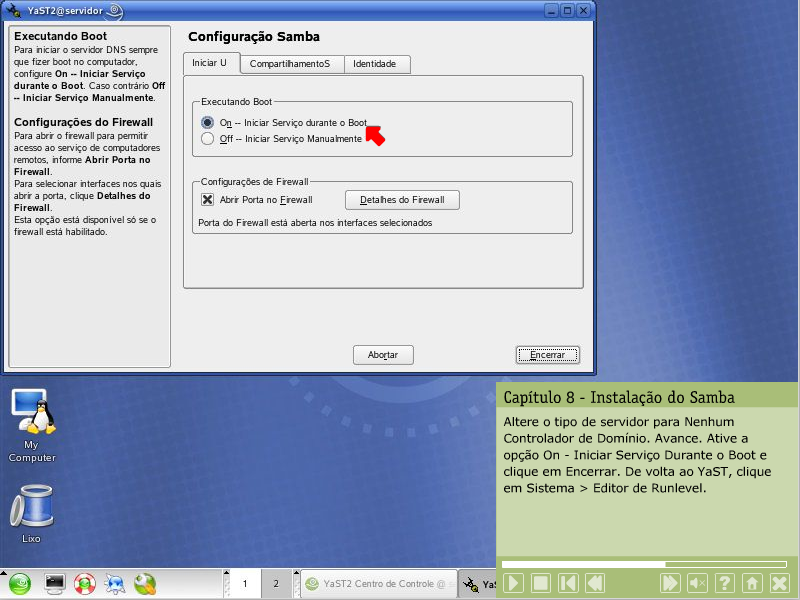Screen dimensions: 800x600
Task: Launch the terminal from the taskbar
Action: (x=54, y=583)
